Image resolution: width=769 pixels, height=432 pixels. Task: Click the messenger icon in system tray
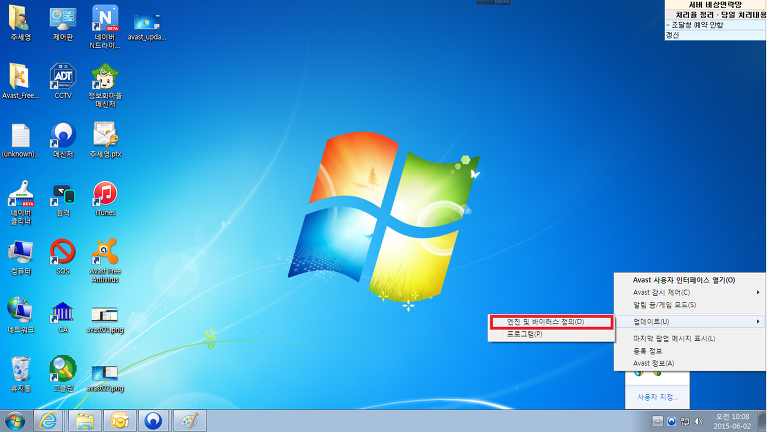671,421
